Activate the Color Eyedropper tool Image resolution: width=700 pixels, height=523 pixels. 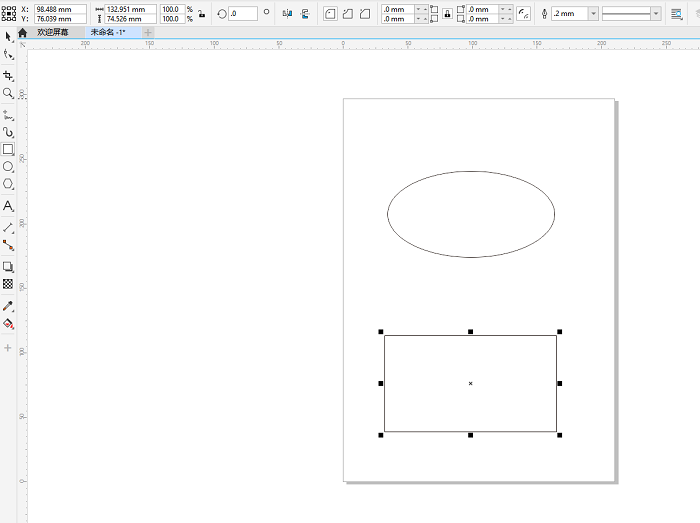coord(8,306)
